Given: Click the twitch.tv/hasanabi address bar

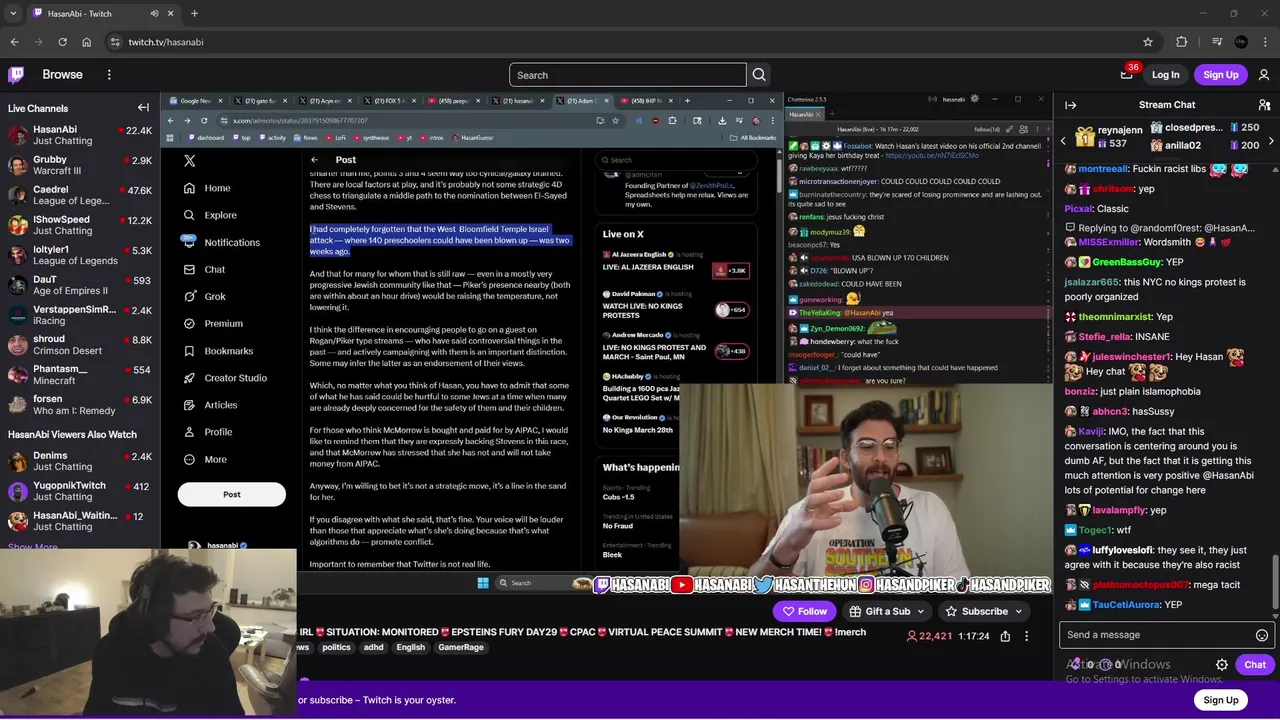Looking at the screenshot, I should 630,42.
